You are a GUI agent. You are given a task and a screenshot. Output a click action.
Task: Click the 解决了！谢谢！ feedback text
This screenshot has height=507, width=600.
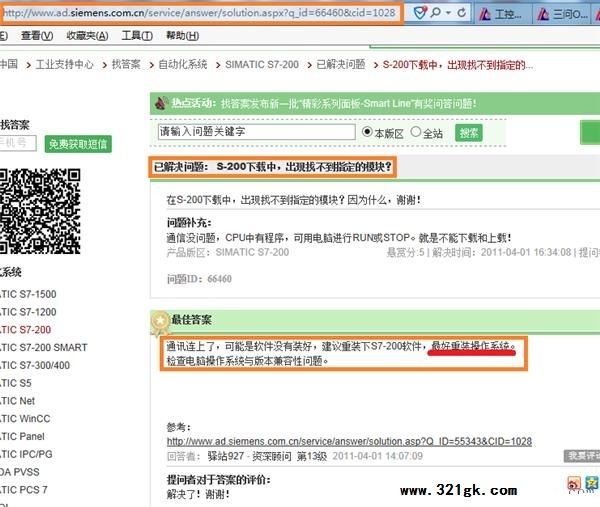pyautogui.click(x=198, y=494)
